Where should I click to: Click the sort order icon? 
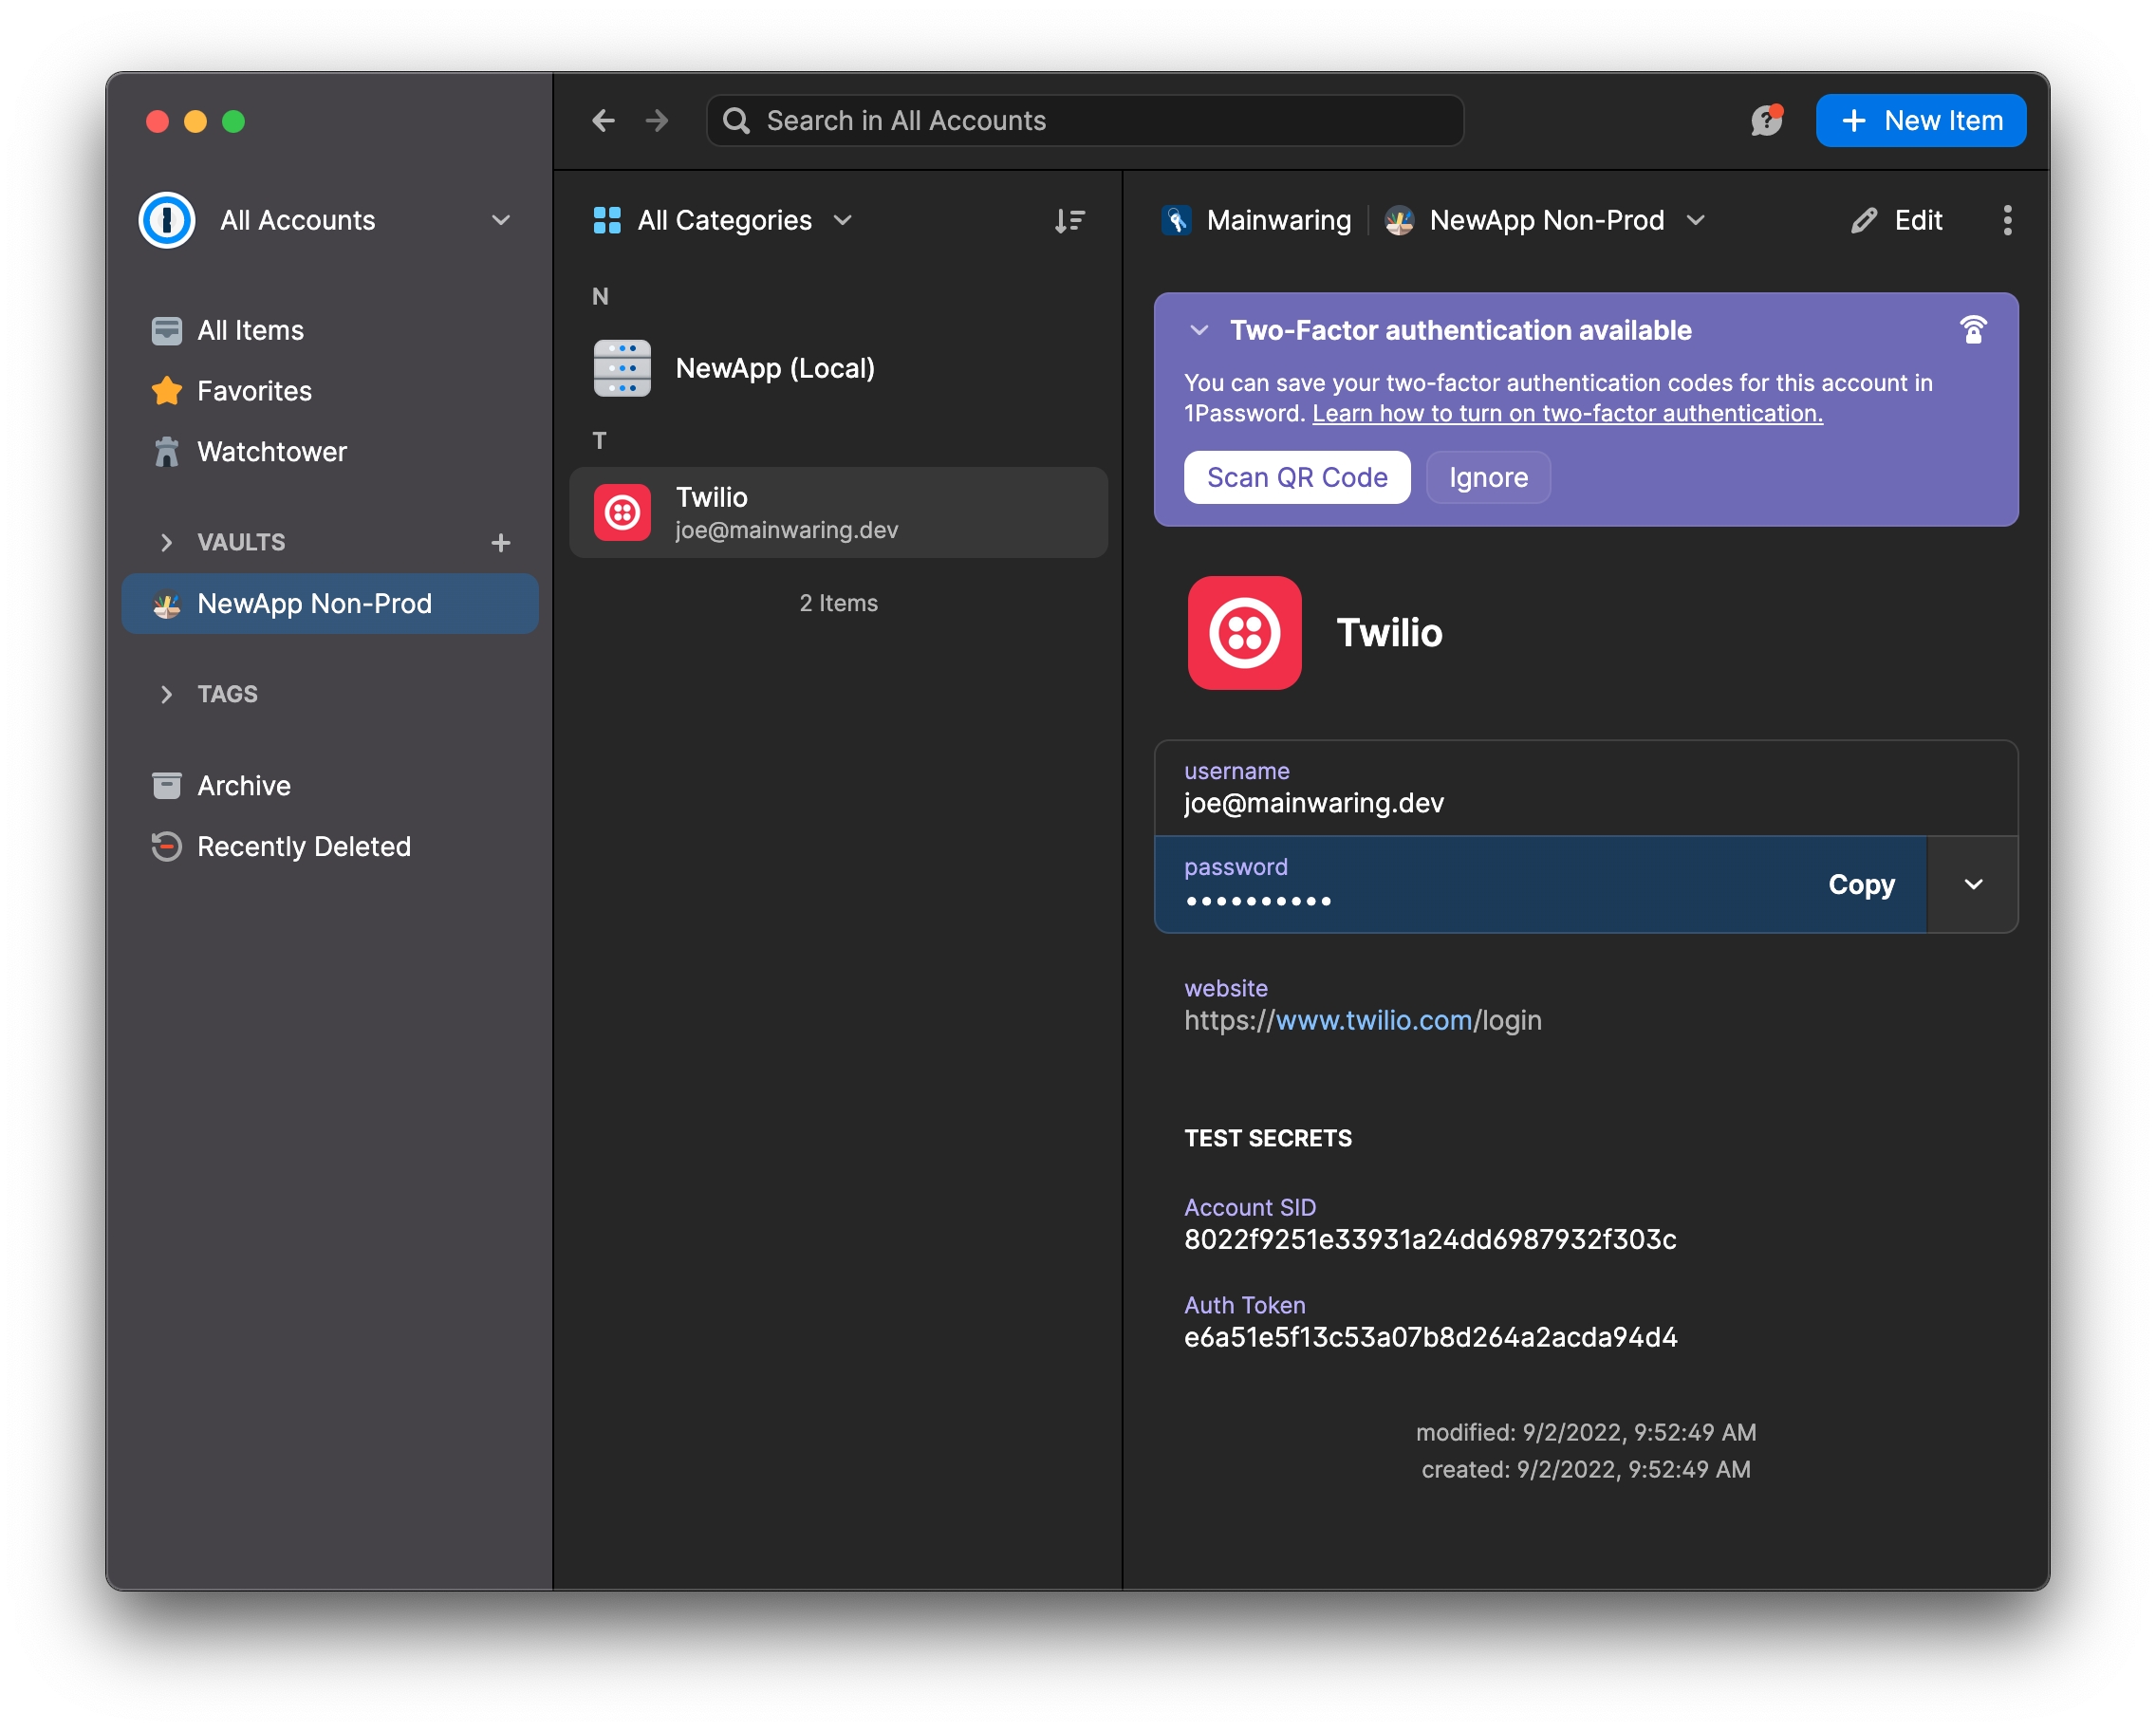tap(1069, 220)
